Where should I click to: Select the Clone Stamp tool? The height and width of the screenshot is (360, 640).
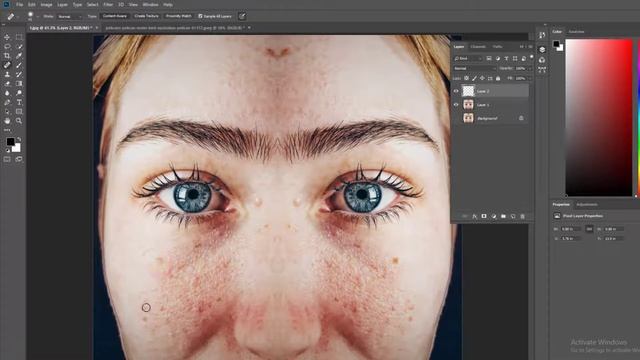7,75
